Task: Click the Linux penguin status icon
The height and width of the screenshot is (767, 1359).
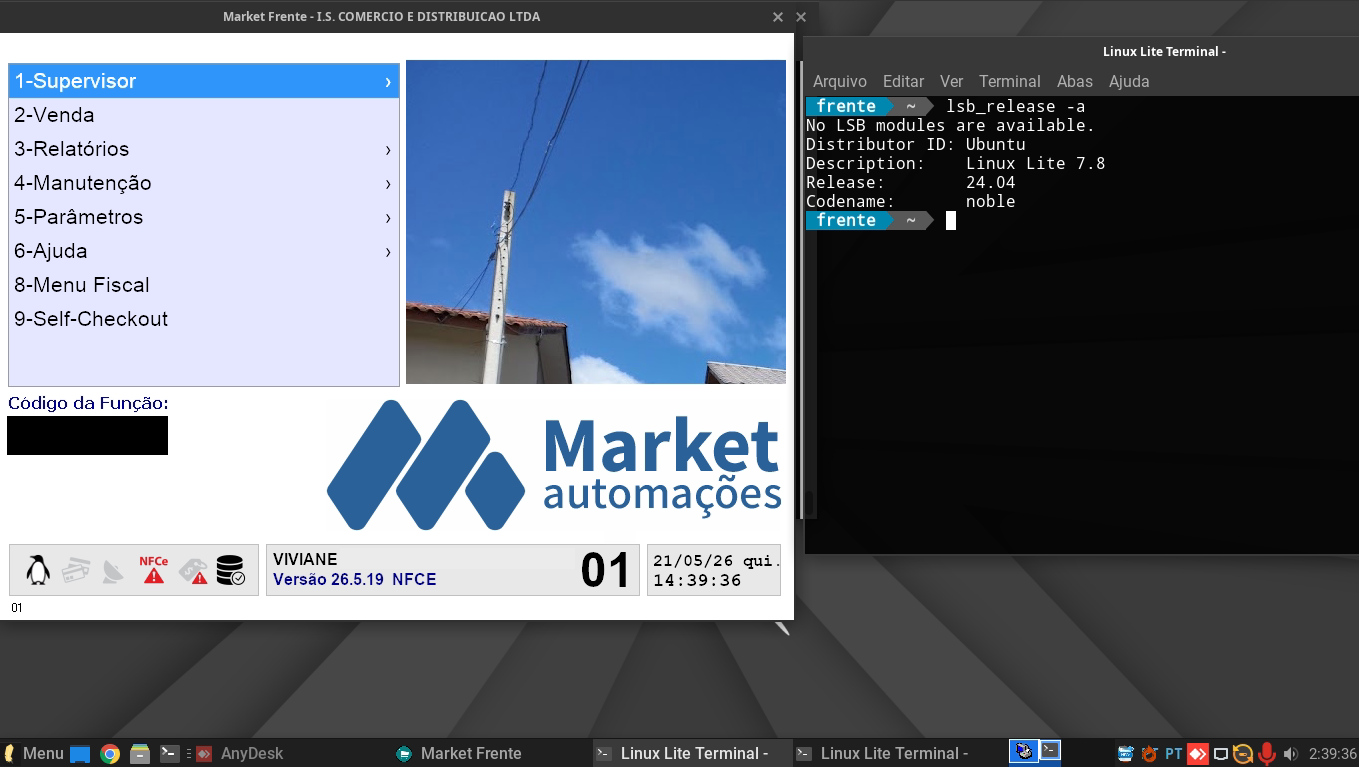Action: pyautogui.click(x=38, y=570)
